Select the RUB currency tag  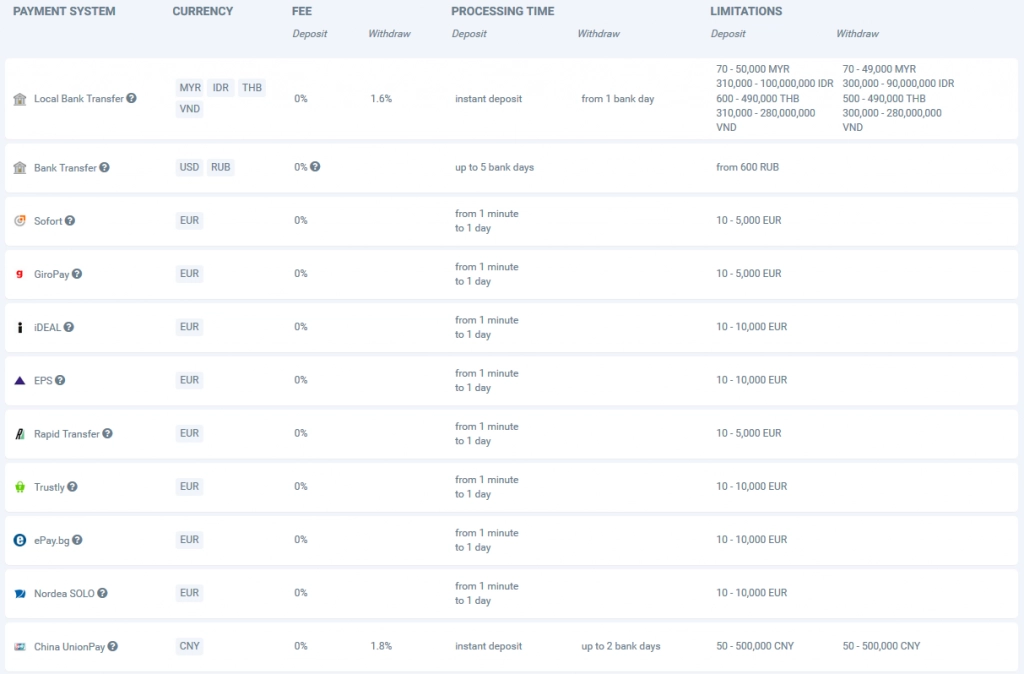click(x=221, y=167)
